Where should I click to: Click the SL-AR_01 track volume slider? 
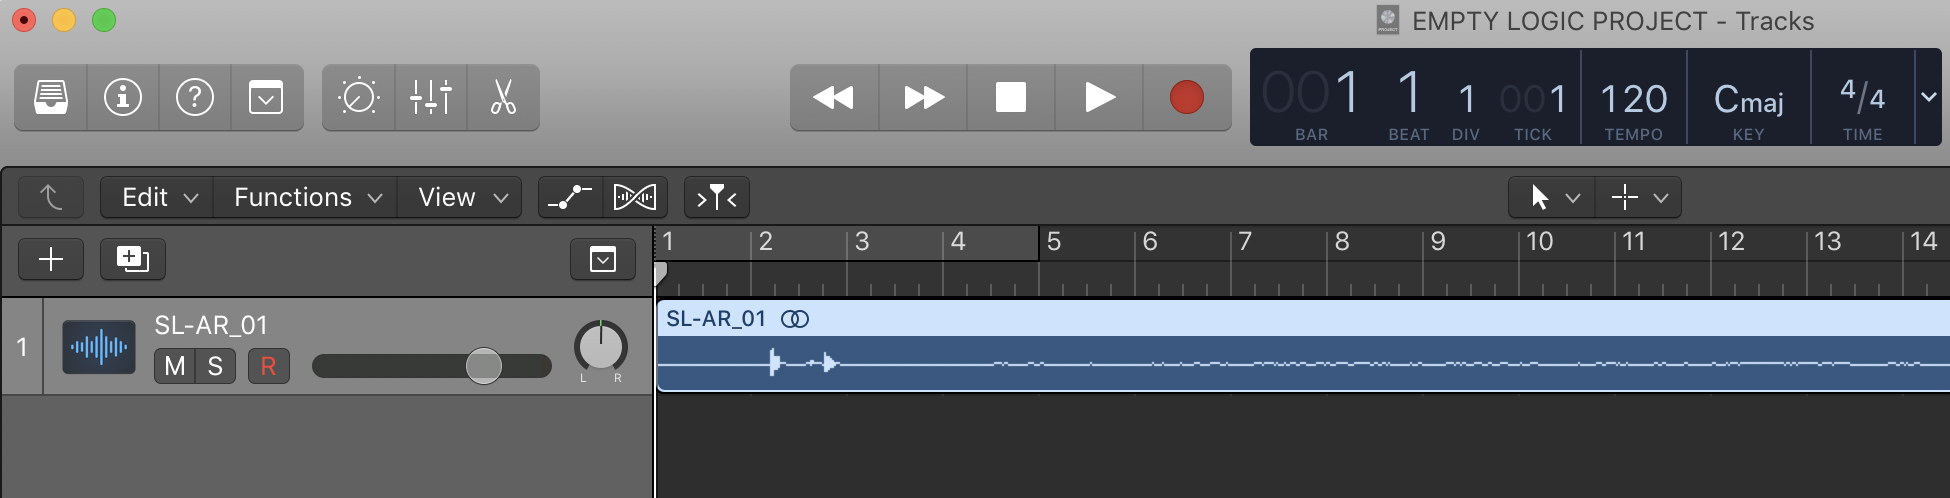(x=484, y=366)
